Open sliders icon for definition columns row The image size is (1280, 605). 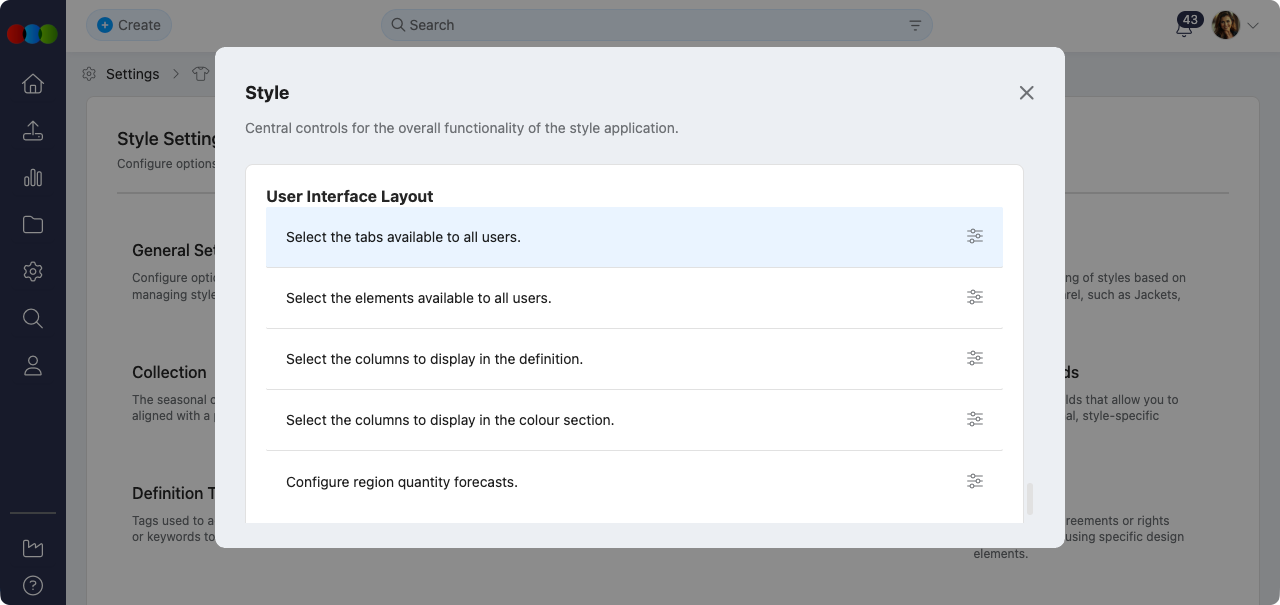click(x=975, y=359)
